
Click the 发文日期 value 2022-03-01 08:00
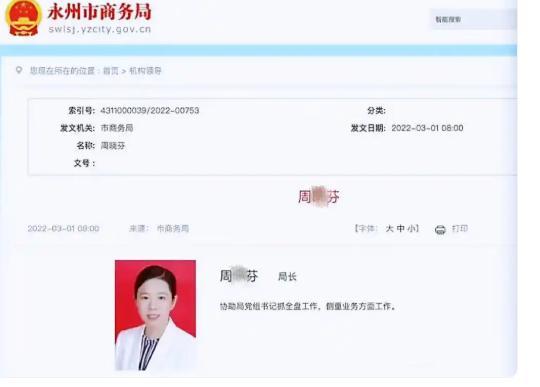coord(427,128)
